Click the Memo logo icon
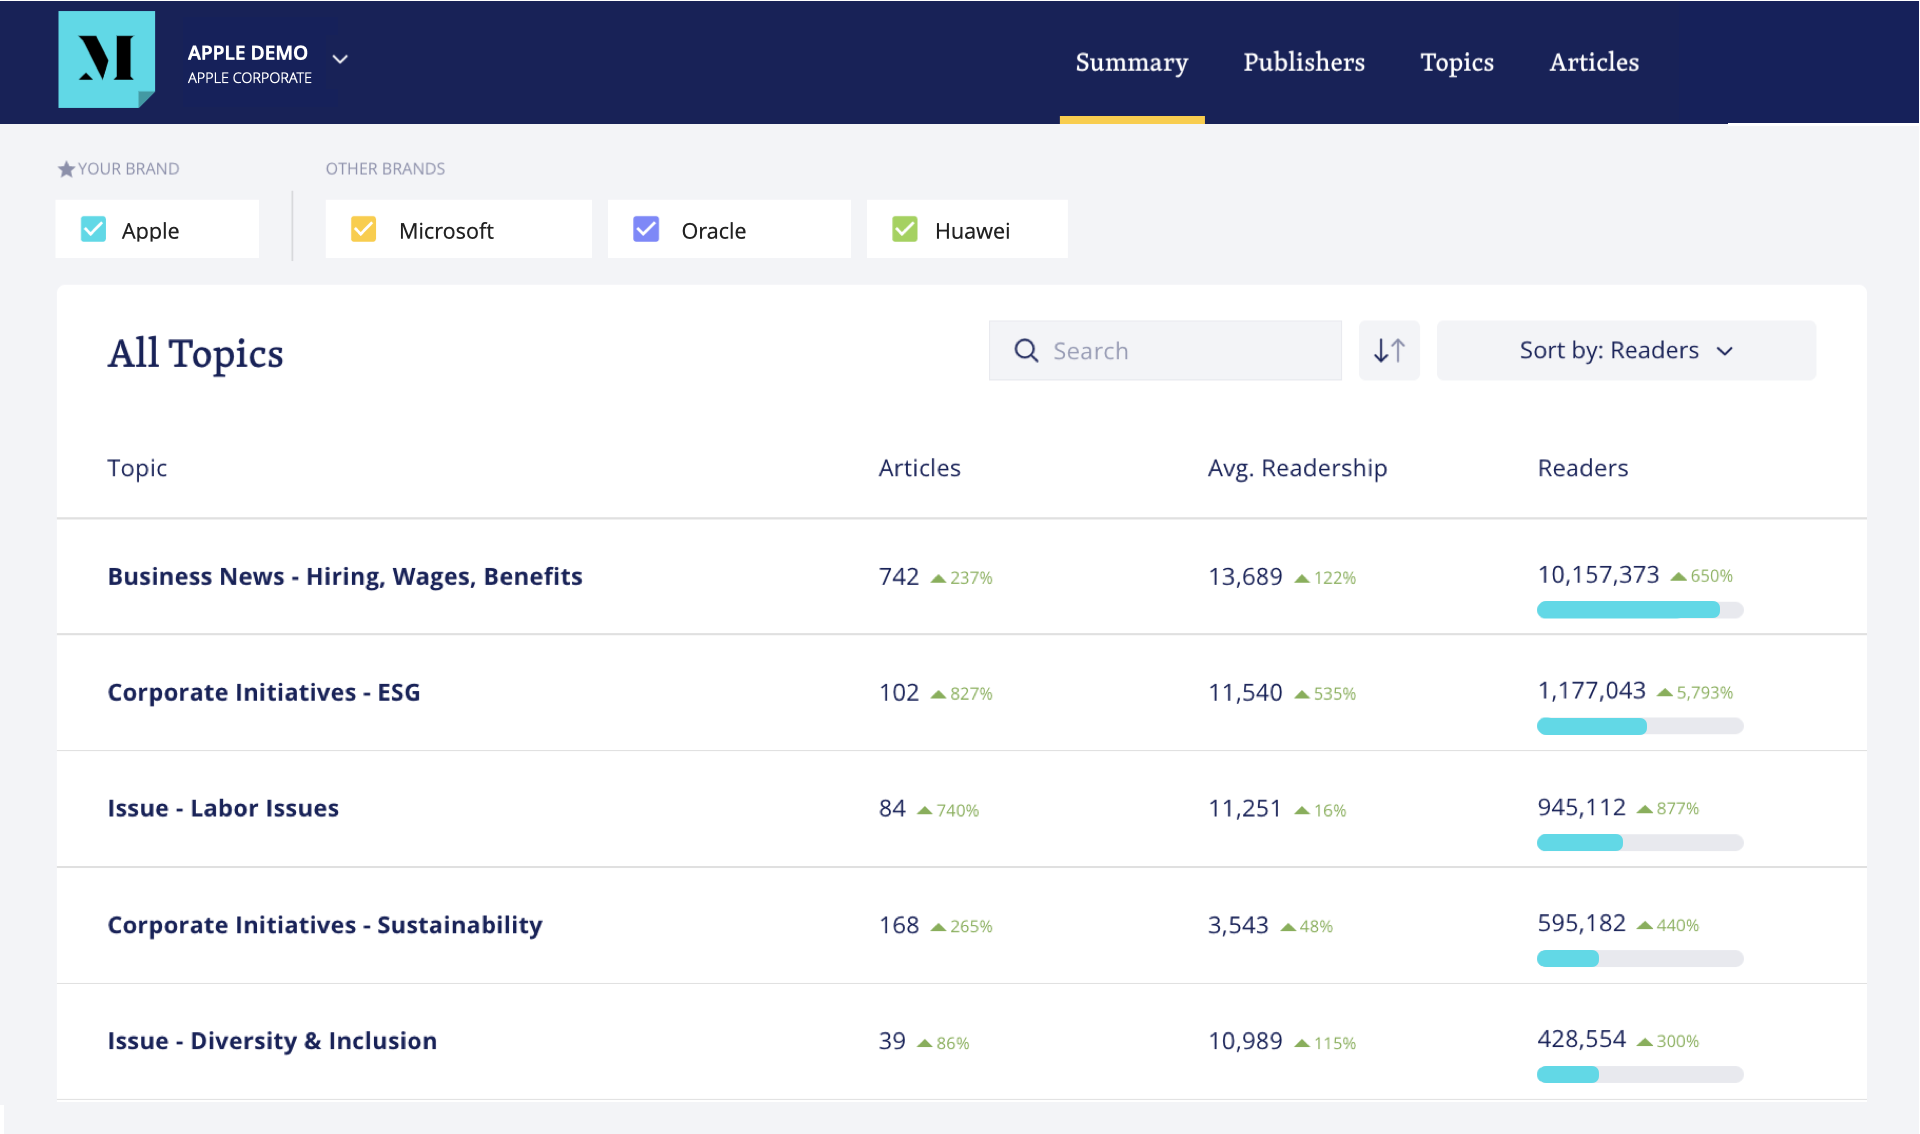The height and width of the screenshot is (1134, 1920). (106, 59)
